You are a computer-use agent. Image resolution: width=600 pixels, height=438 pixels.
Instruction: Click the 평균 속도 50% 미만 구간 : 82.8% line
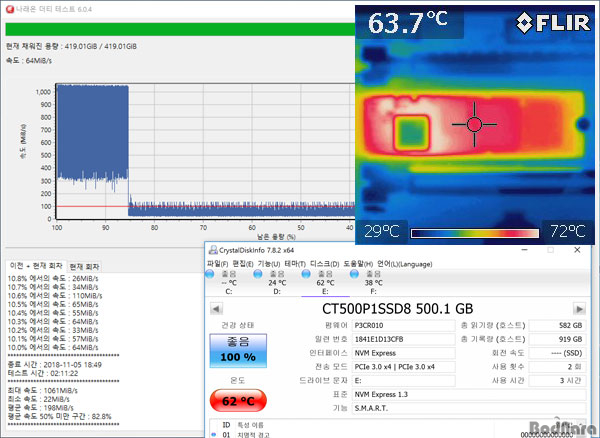click(59, 417)
